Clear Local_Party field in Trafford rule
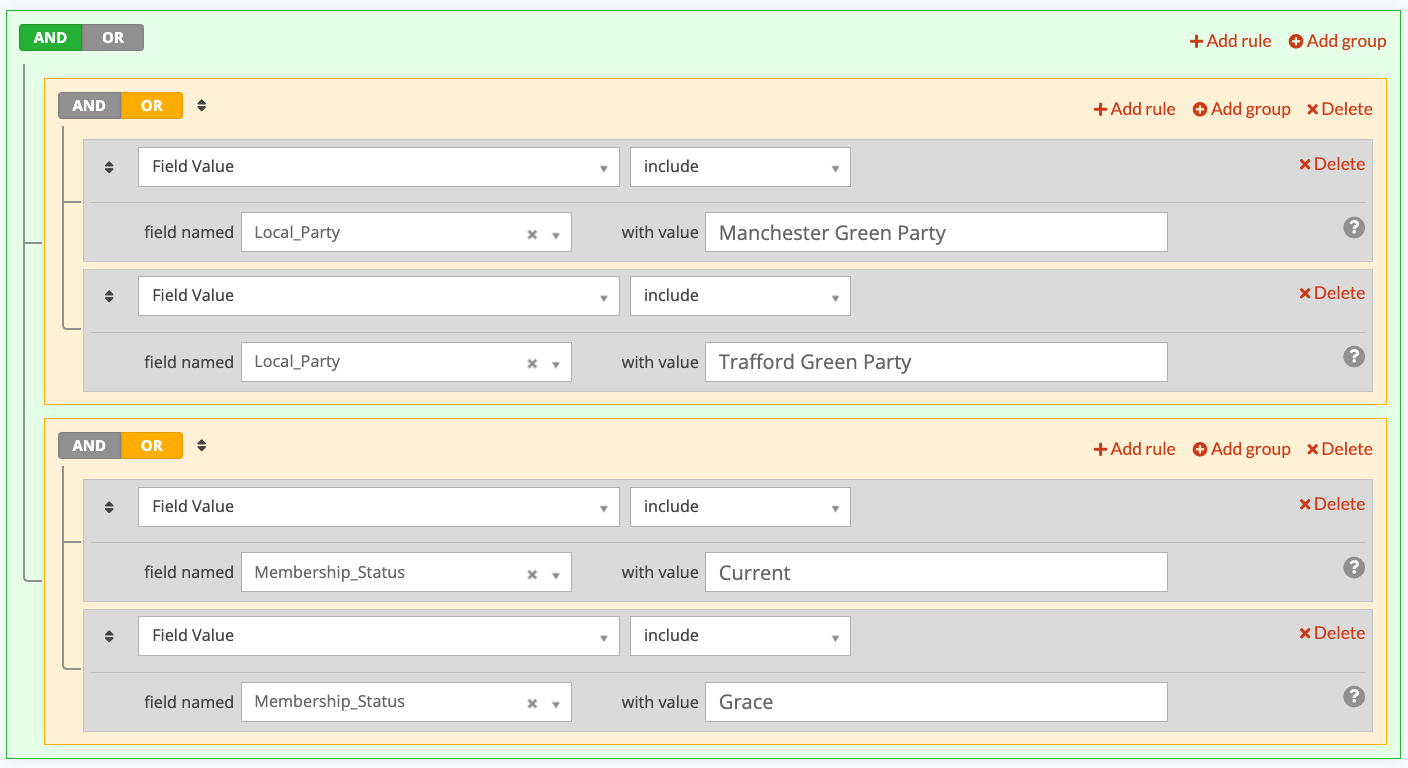The width and height of the screenshot is (1408, 768). click(x=532, y=363)
